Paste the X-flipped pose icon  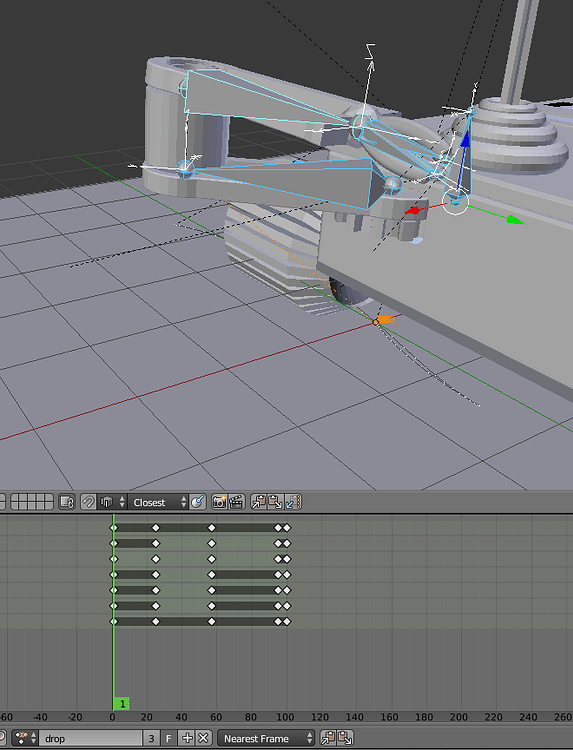[293, 502]
